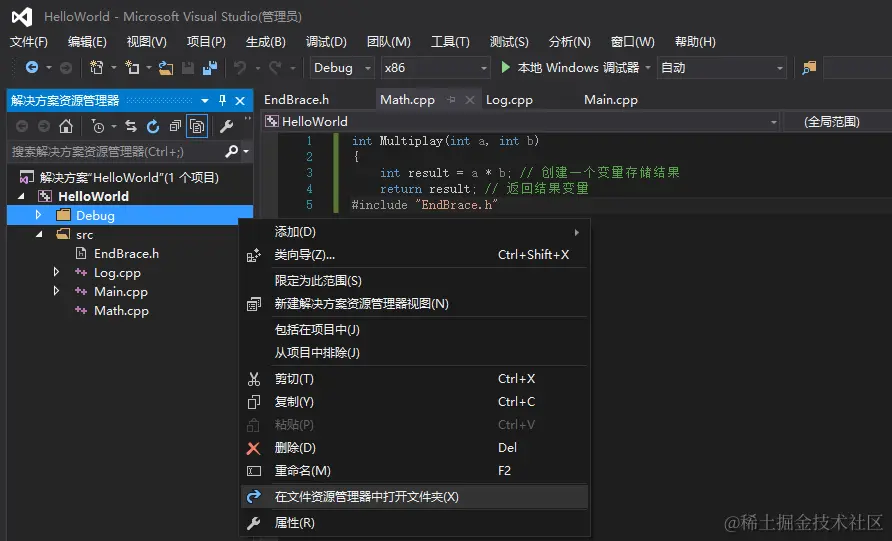This screenshot has height=541, width=892.
Task: Collapse the HelloWorld project node
Action: (x=21, y=196)
